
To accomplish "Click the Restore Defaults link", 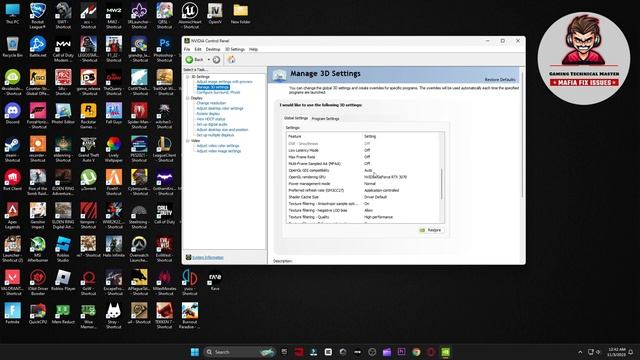I will (x=500, y=80).
